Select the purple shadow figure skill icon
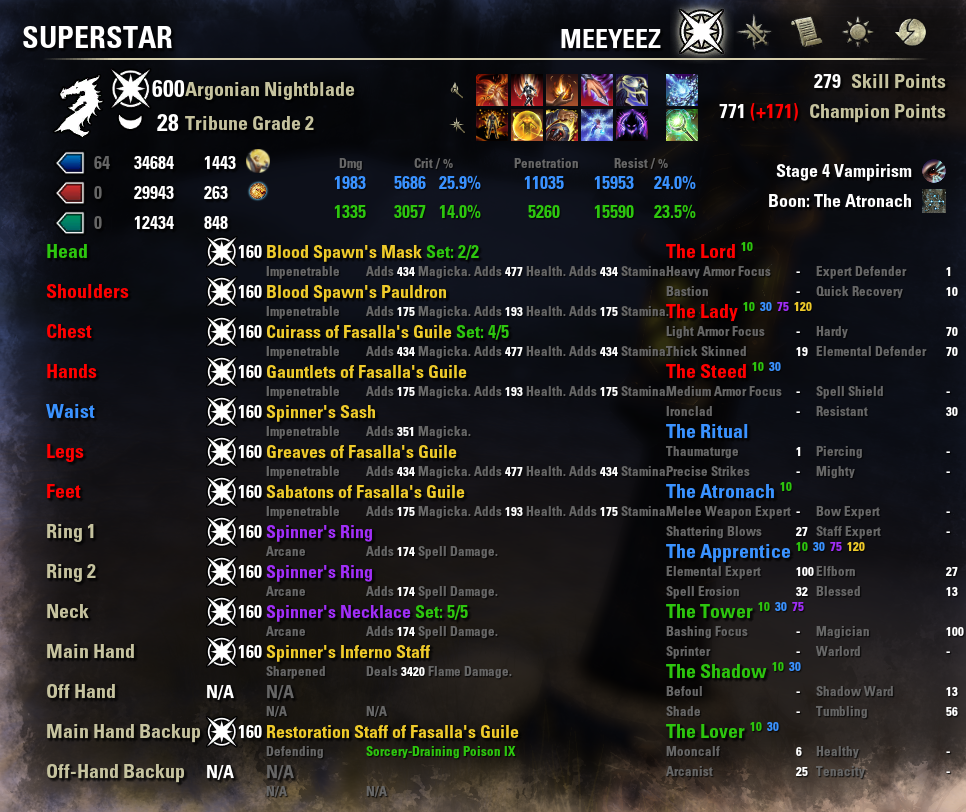 [632, 125]
